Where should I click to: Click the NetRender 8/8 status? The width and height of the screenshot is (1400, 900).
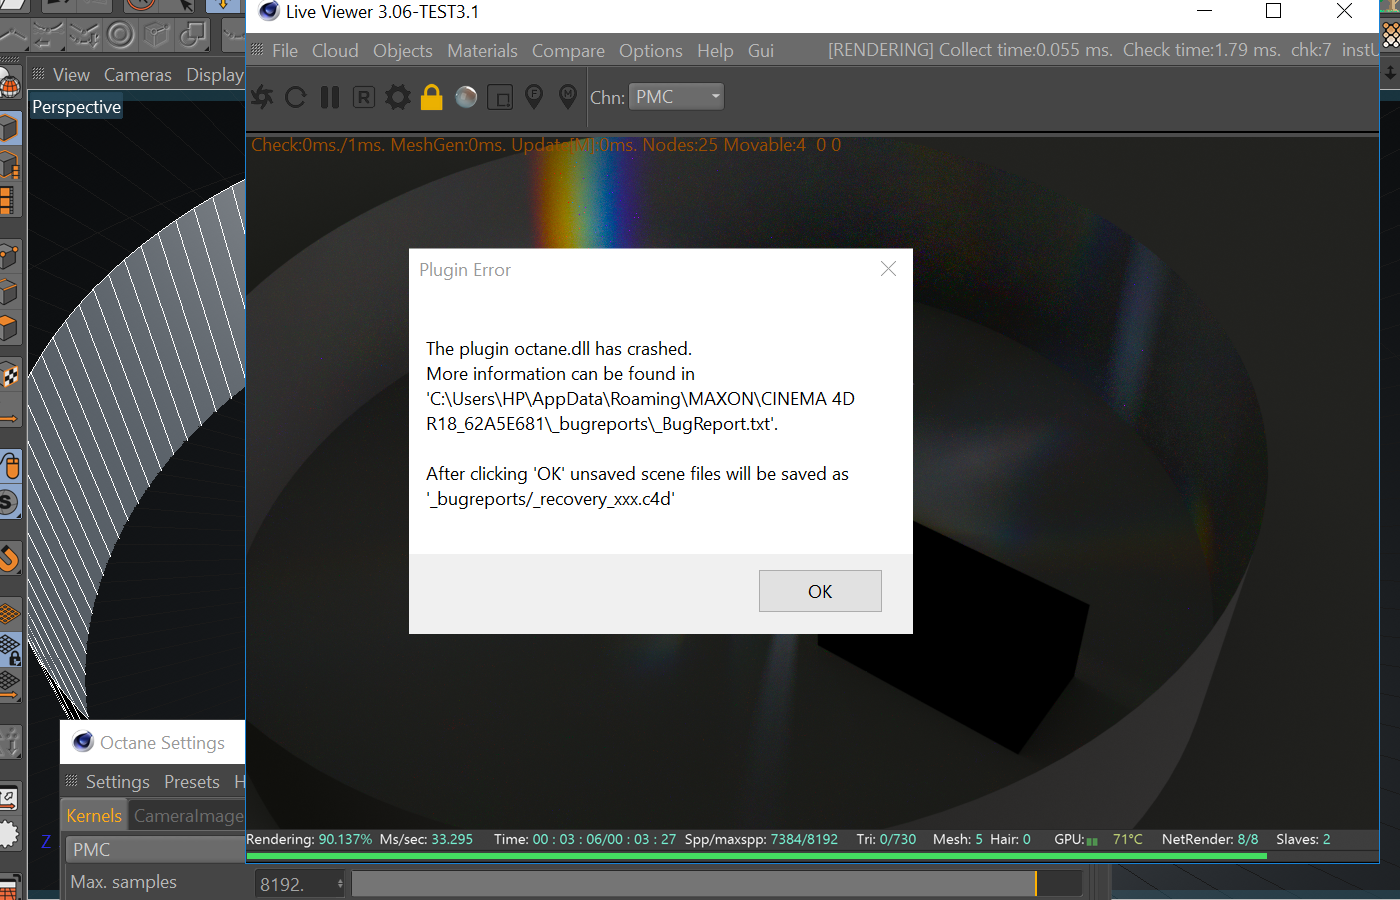1210,840
